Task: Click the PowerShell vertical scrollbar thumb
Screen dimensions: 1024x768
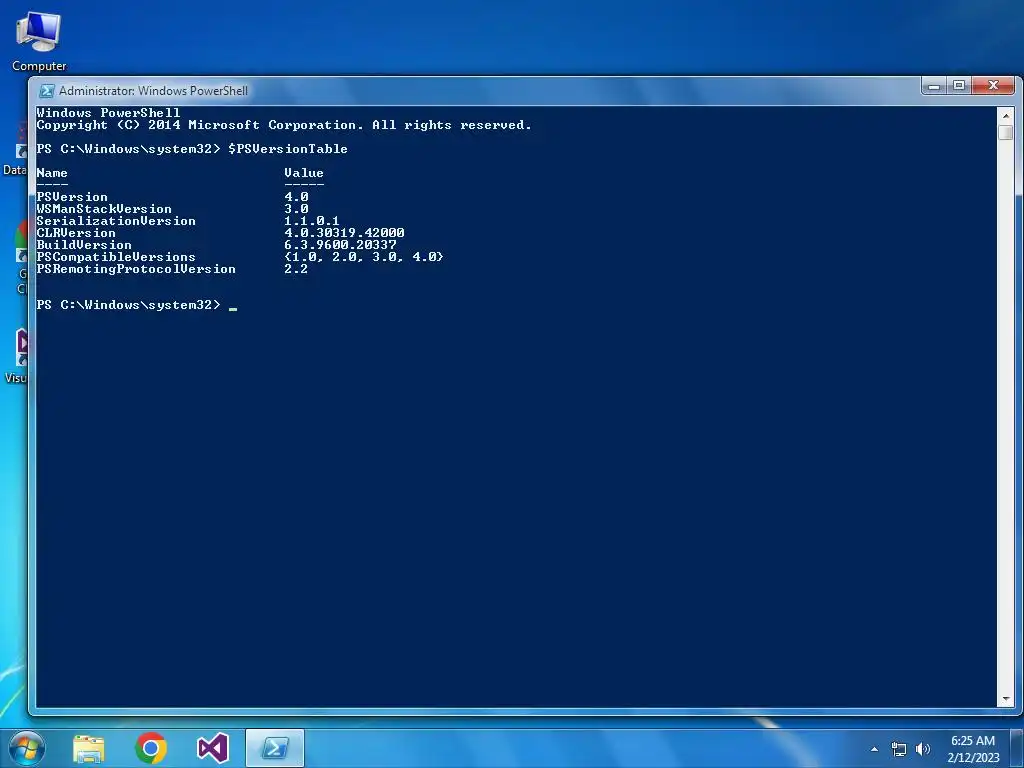Action: pyautogui.click(x=1006, y=133)
